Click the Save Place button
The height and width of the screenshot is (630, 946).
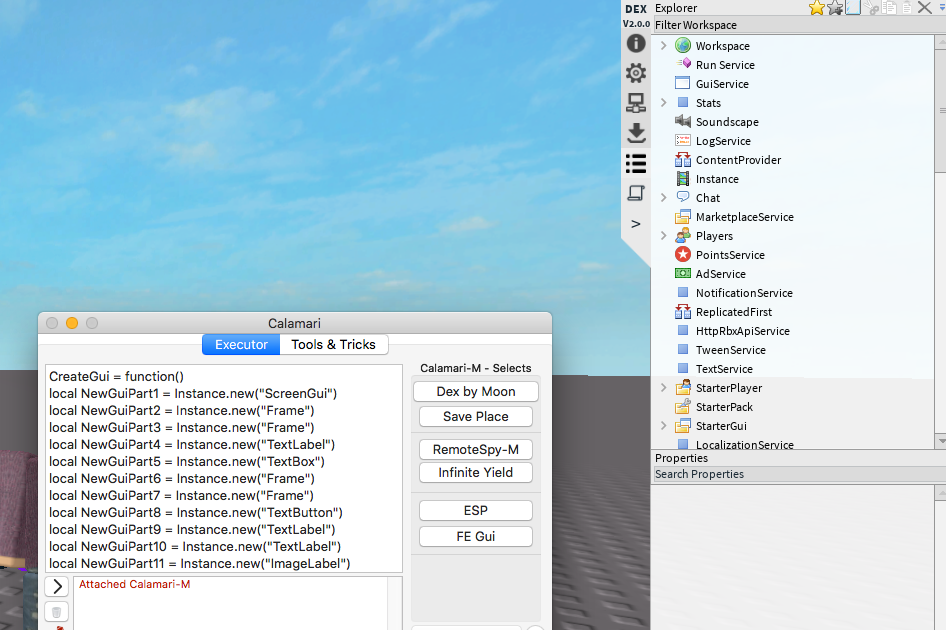tap(475, 417)
